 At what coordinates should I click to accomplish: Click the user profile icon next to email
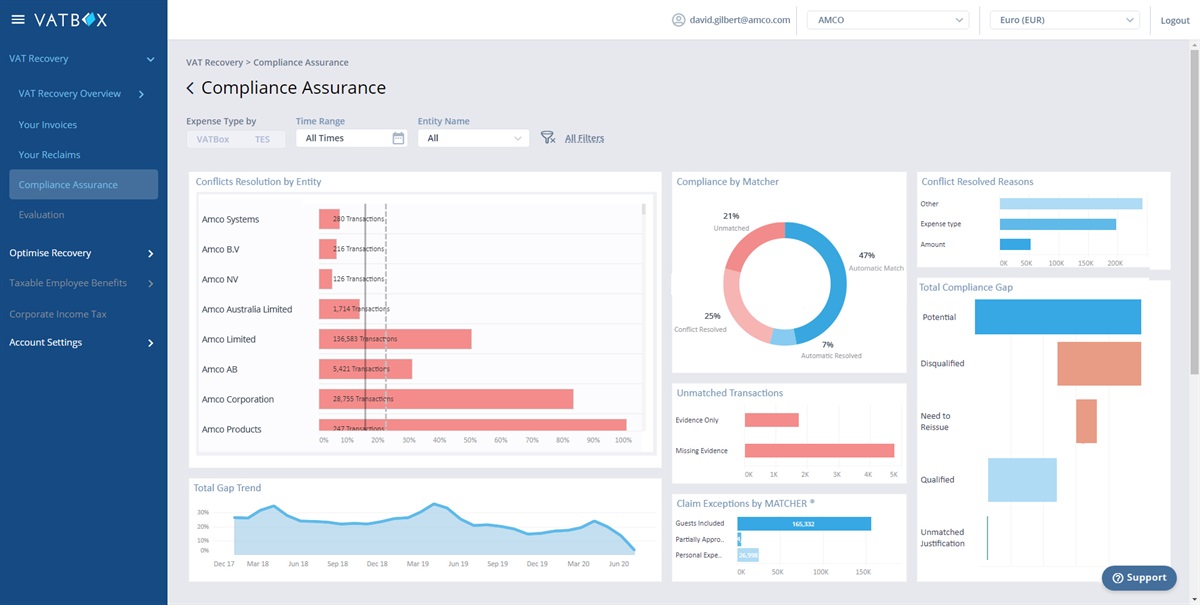[679, 20]
